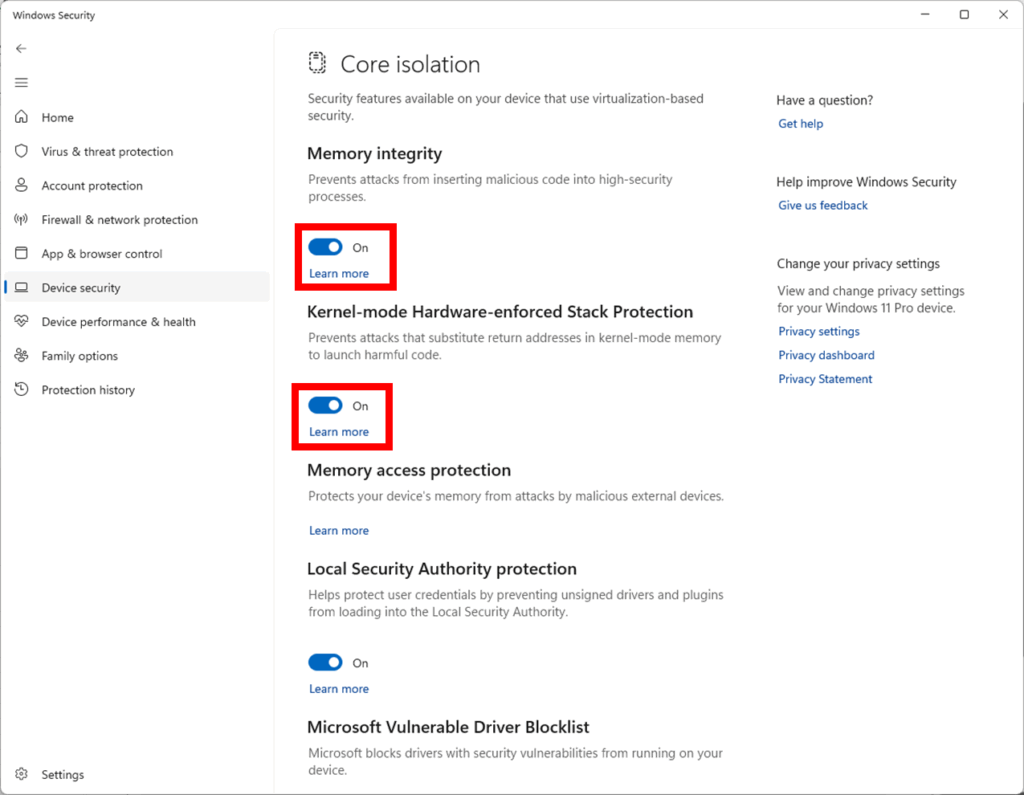Viewport: 1024px width, 795px height.
Task: Click Learn more under Local Security Authority
Action: (x=339, y=689)
